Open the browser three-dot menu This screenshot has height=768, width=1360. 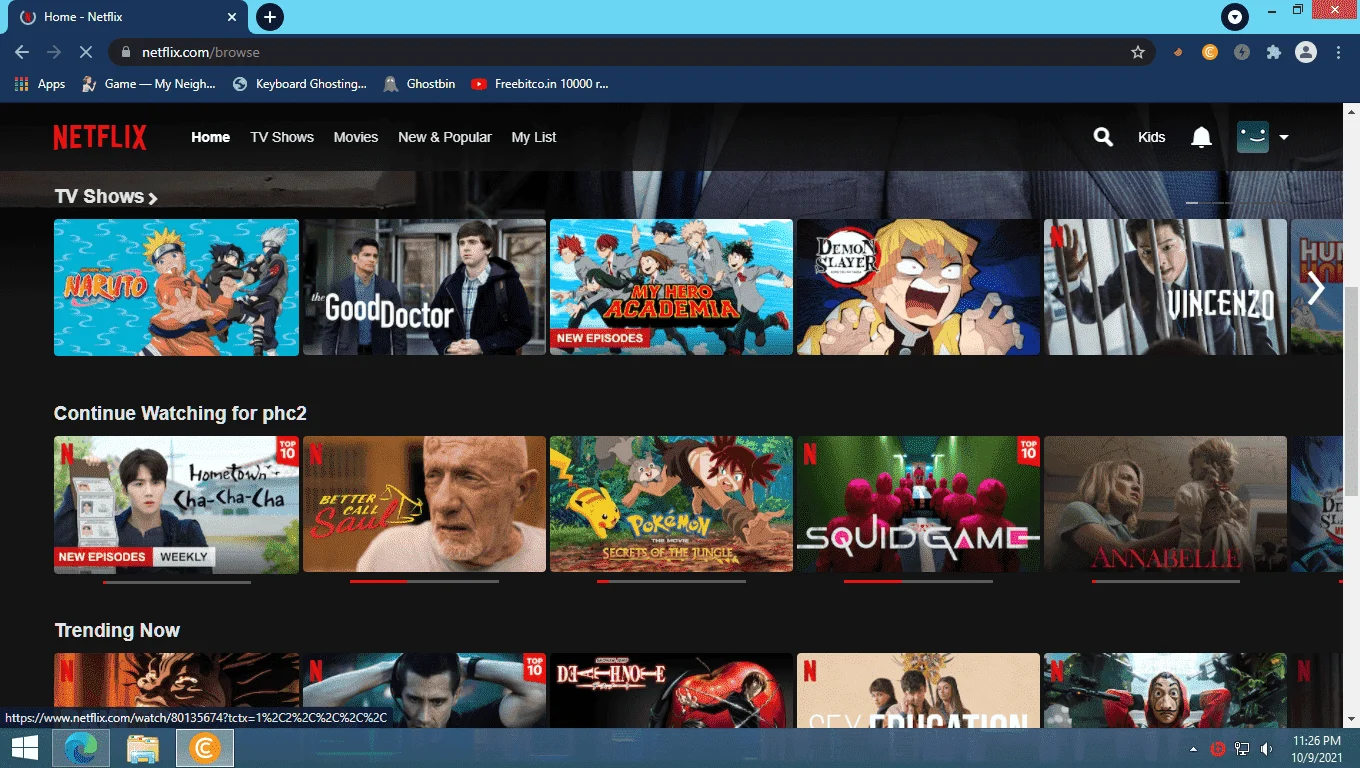pyautogui.click(x=1339, y=52)
